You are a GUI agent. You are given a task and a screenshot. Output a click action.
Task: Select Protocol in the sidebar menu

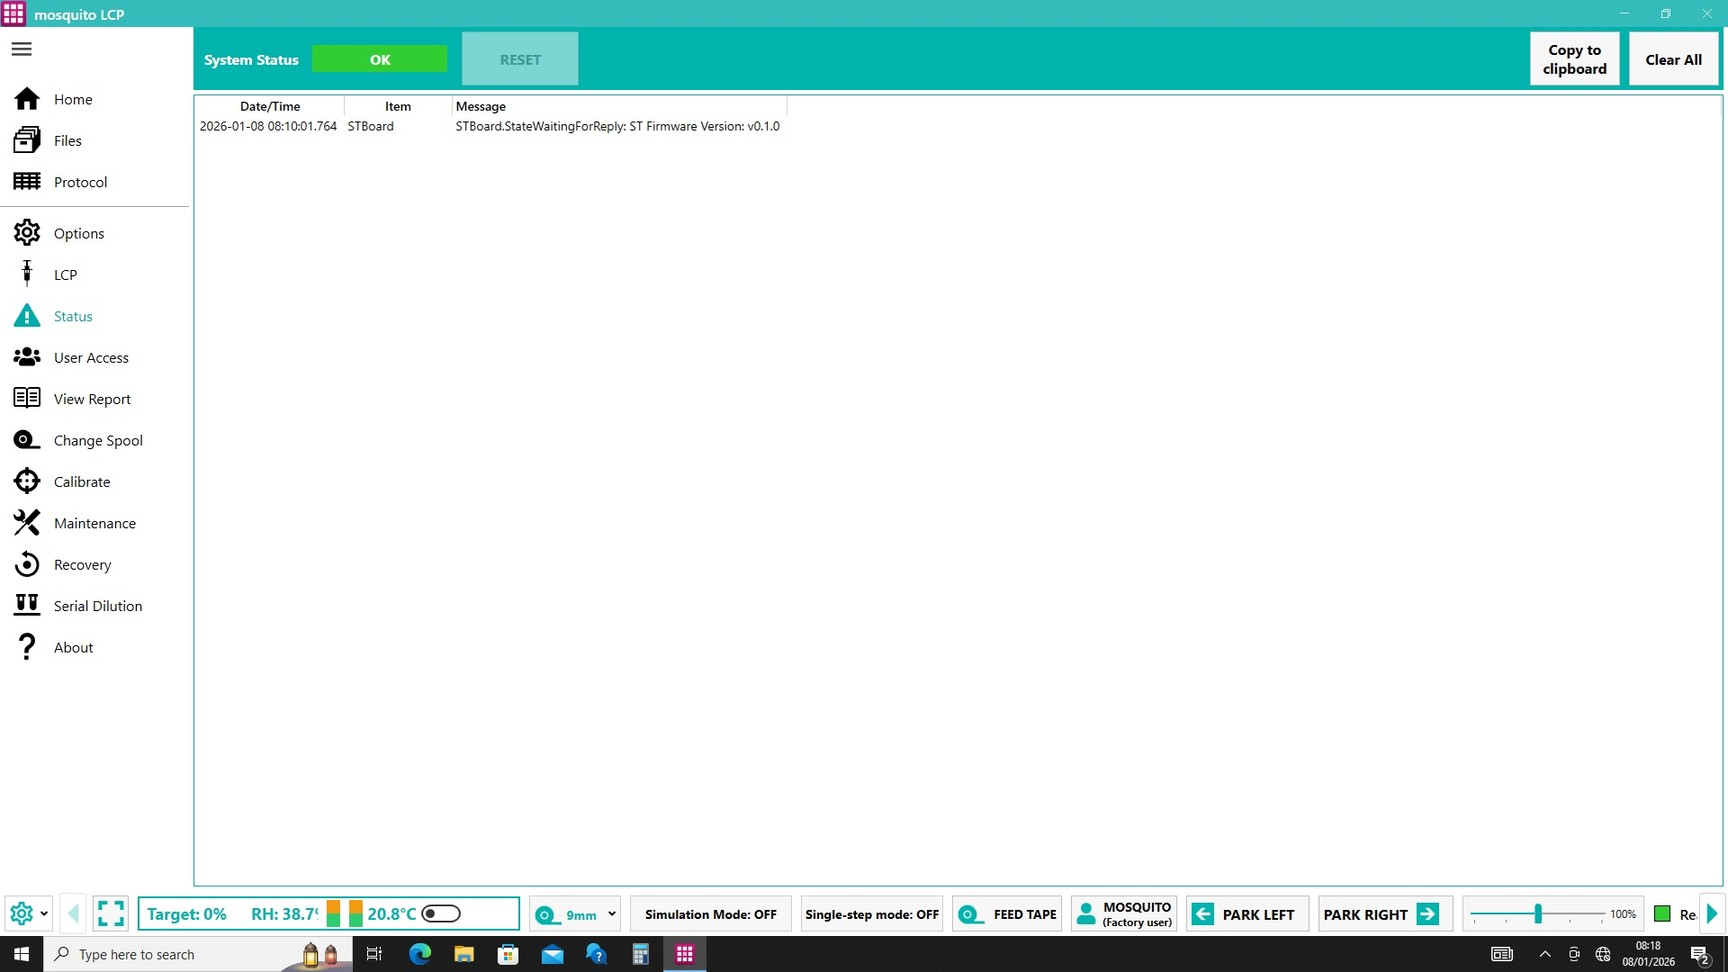click(x=80, y=182)
